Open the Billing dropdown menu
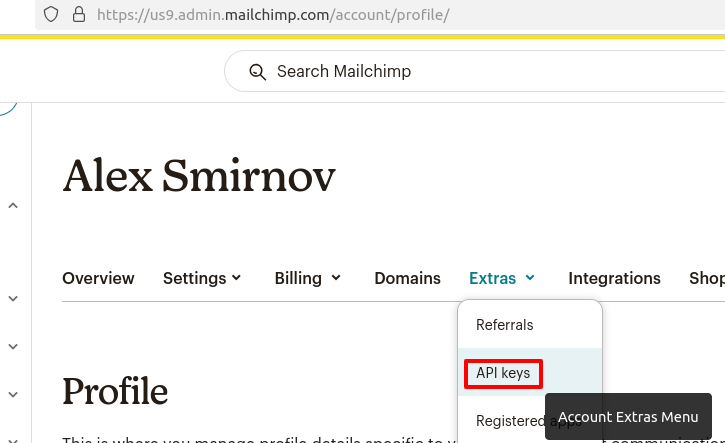The image size is (725, 443). [x=307, y=278]
